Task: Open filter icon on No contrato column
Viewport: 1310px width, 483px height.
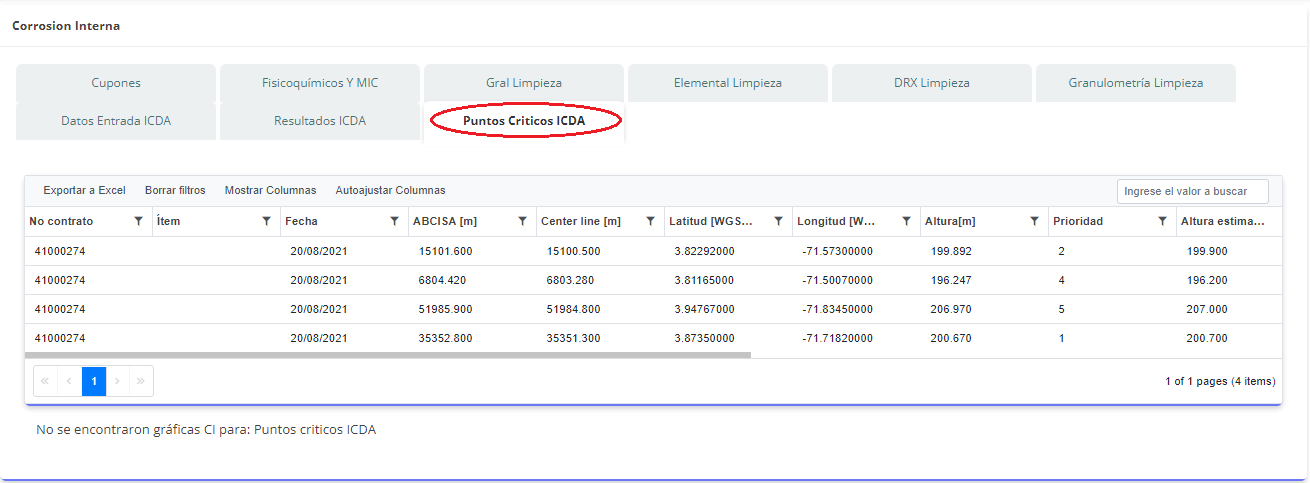Action: click(138, 221)
